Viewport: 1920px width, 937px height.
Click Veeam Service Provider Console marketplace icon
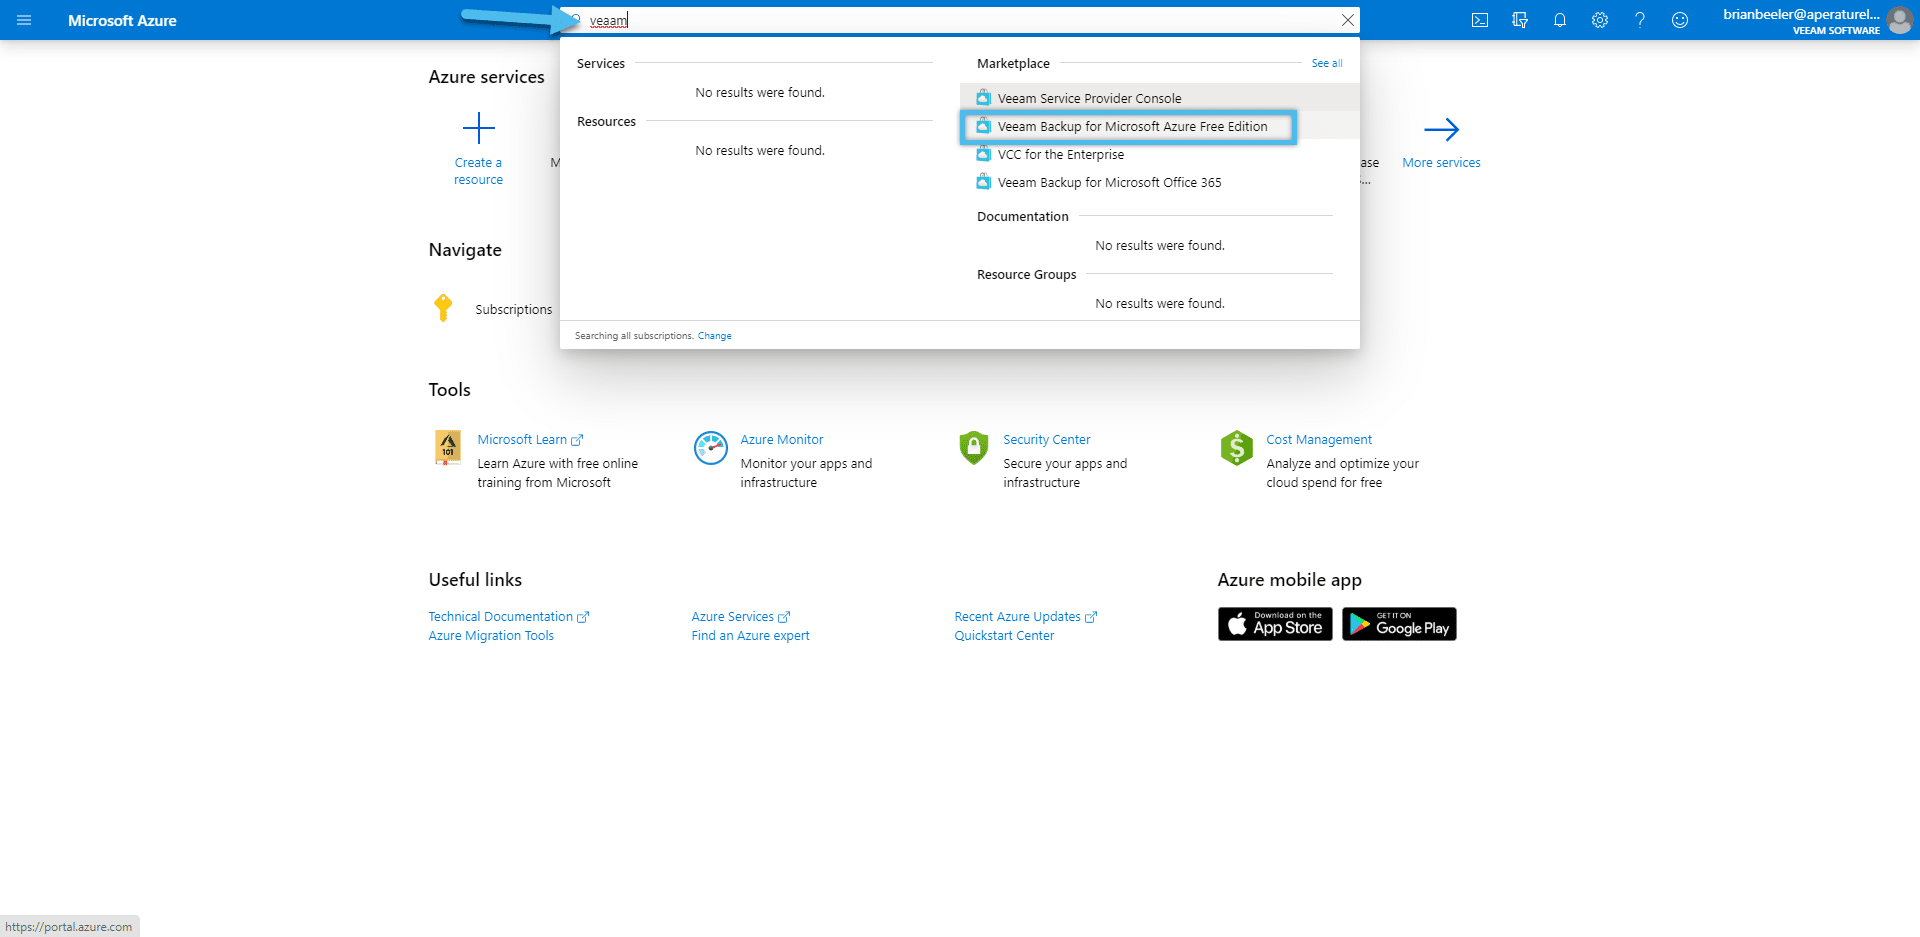(x=984, y=98)
